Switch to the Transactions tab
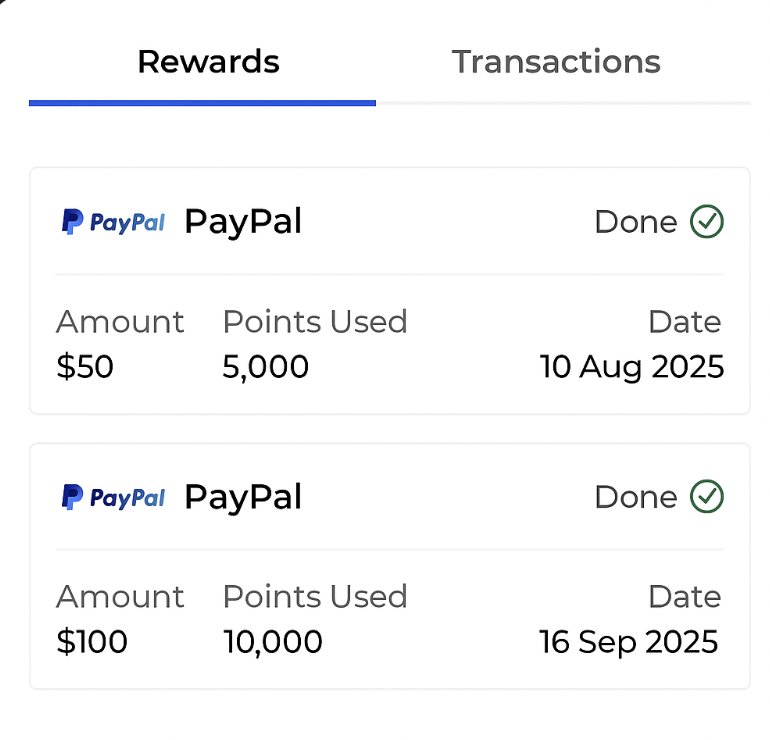 point(556,62)
